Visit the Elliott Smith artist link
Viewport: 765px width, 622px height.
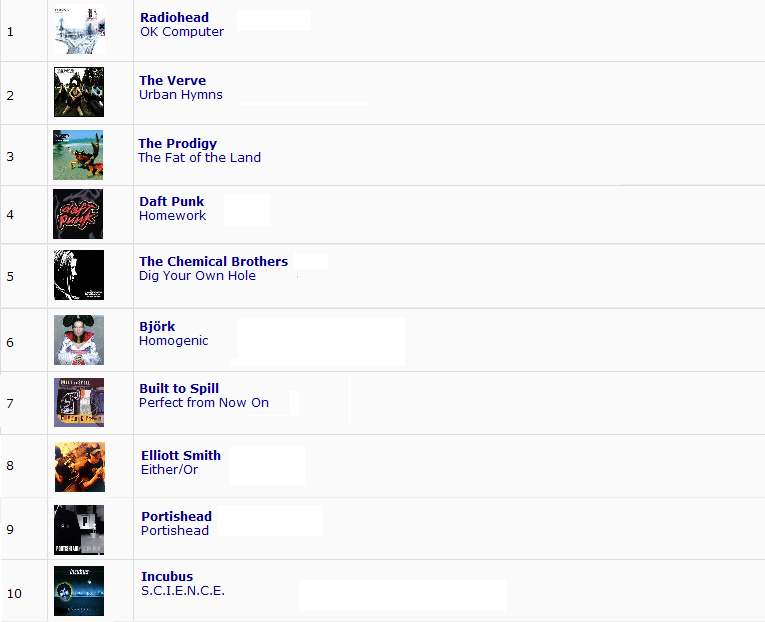181,455
